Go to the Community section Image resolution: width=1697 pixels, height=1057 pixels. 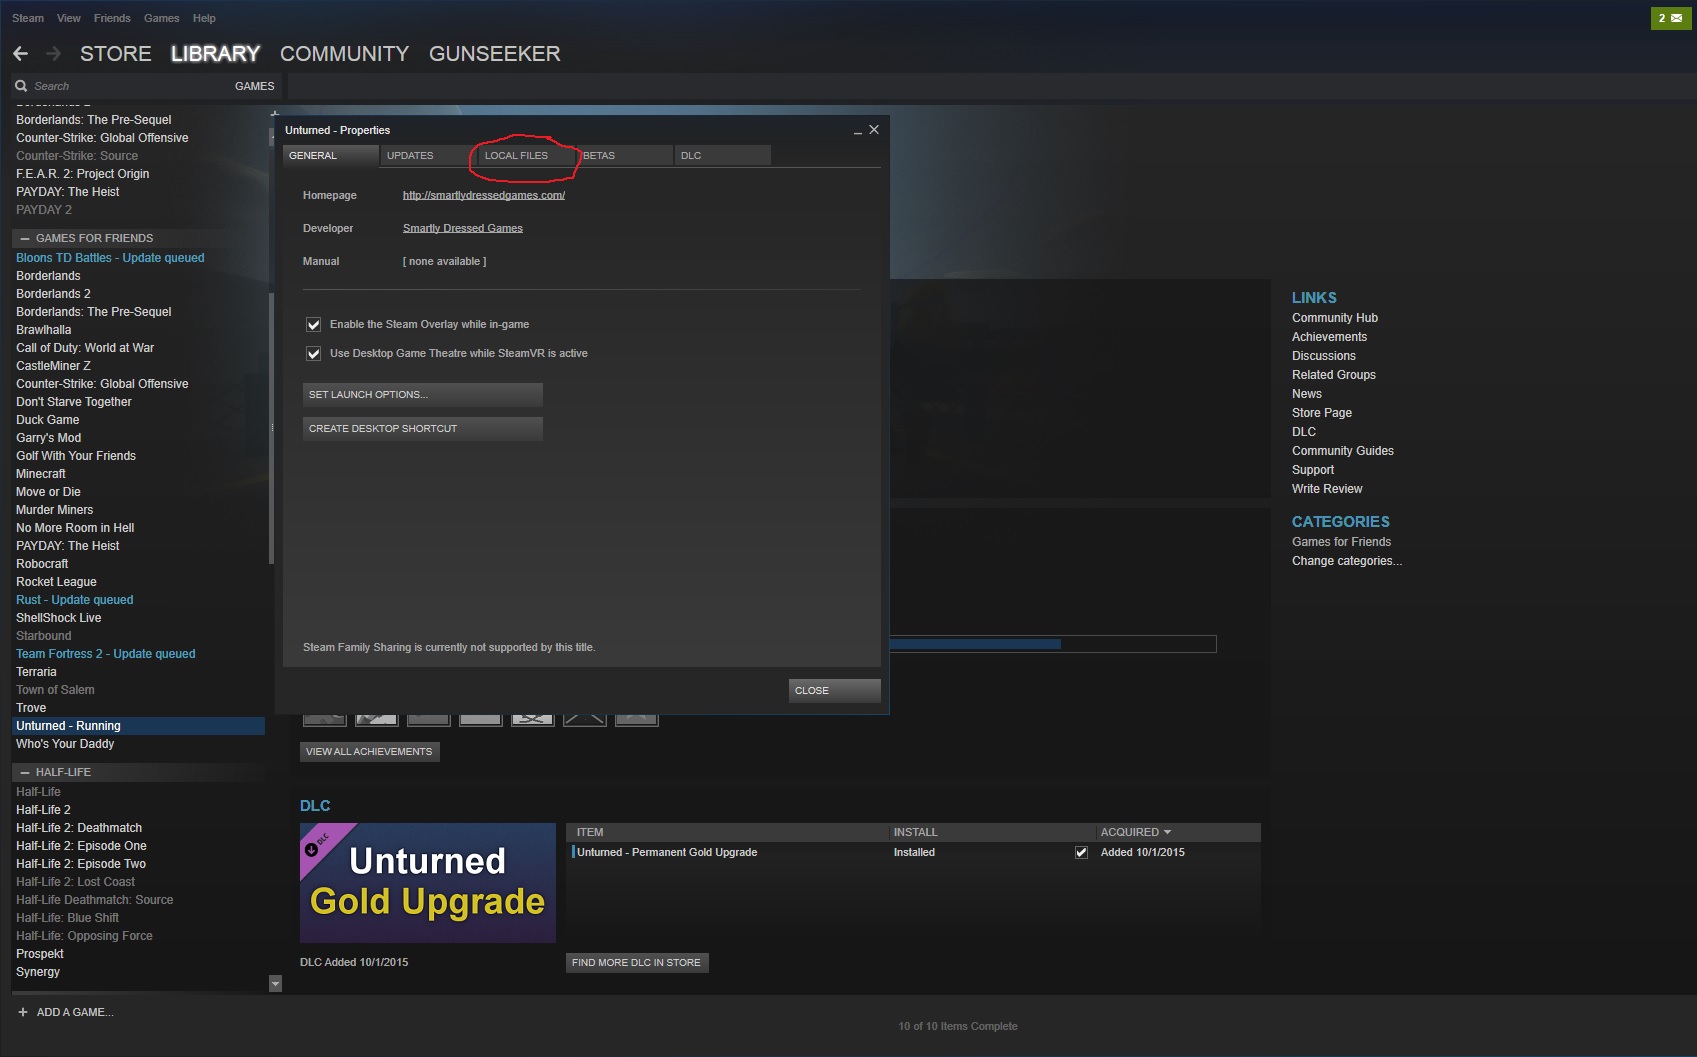(345, 54)
